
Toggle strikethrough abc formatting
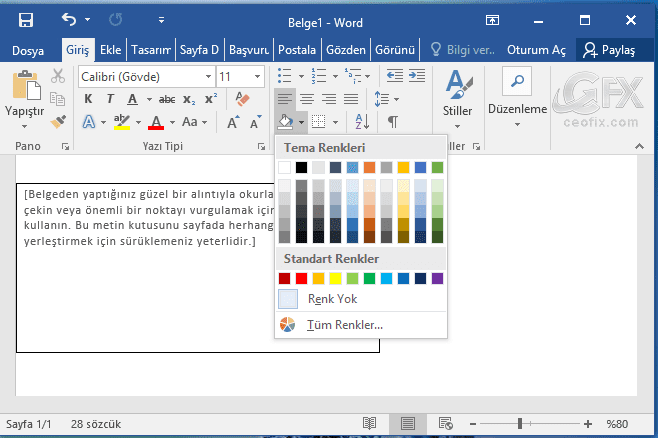click(167, 99)
